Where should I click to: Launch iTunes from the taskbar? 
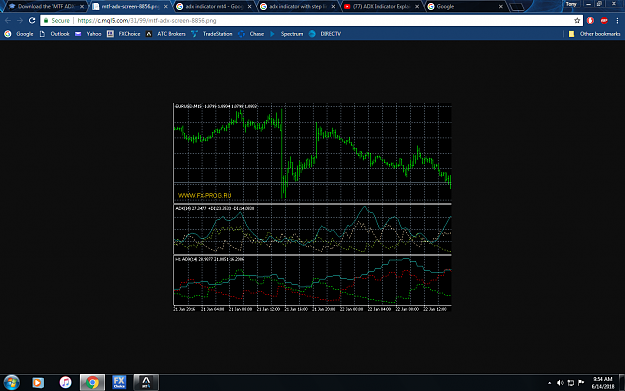click(x=65, y=383)
